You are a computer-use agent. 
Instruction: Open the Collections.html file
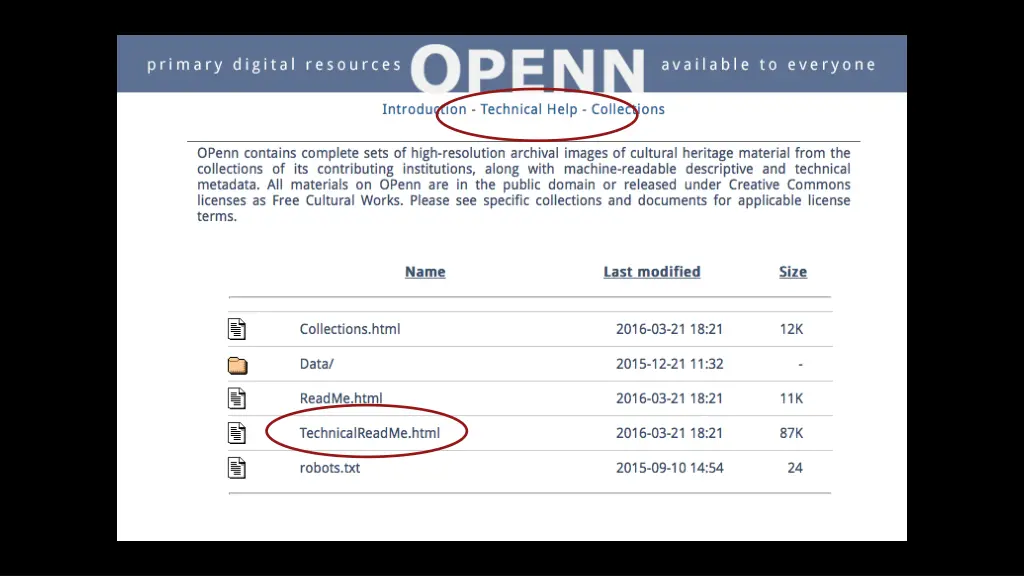tap(350, 329)
